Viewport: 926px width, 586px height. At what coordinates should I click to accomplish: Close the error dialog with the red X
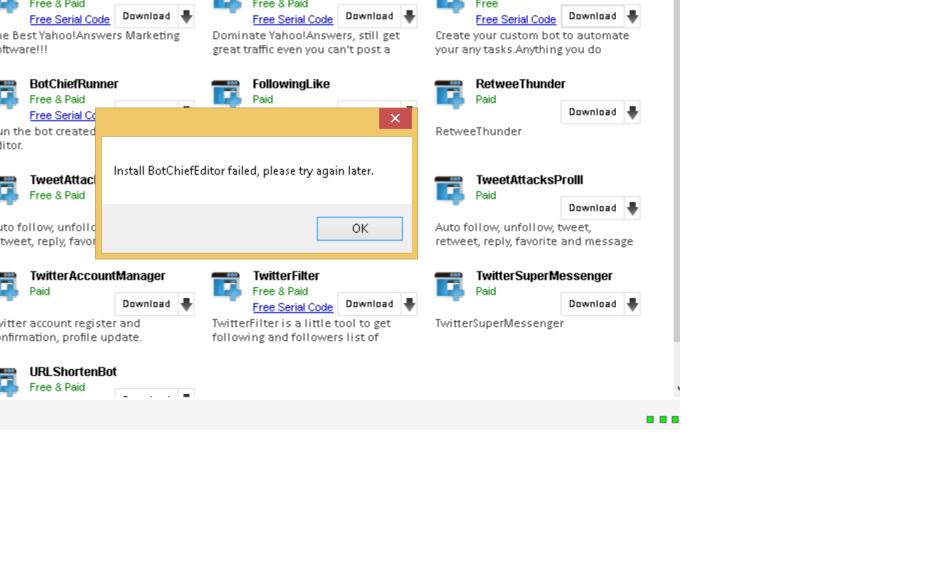395,118
